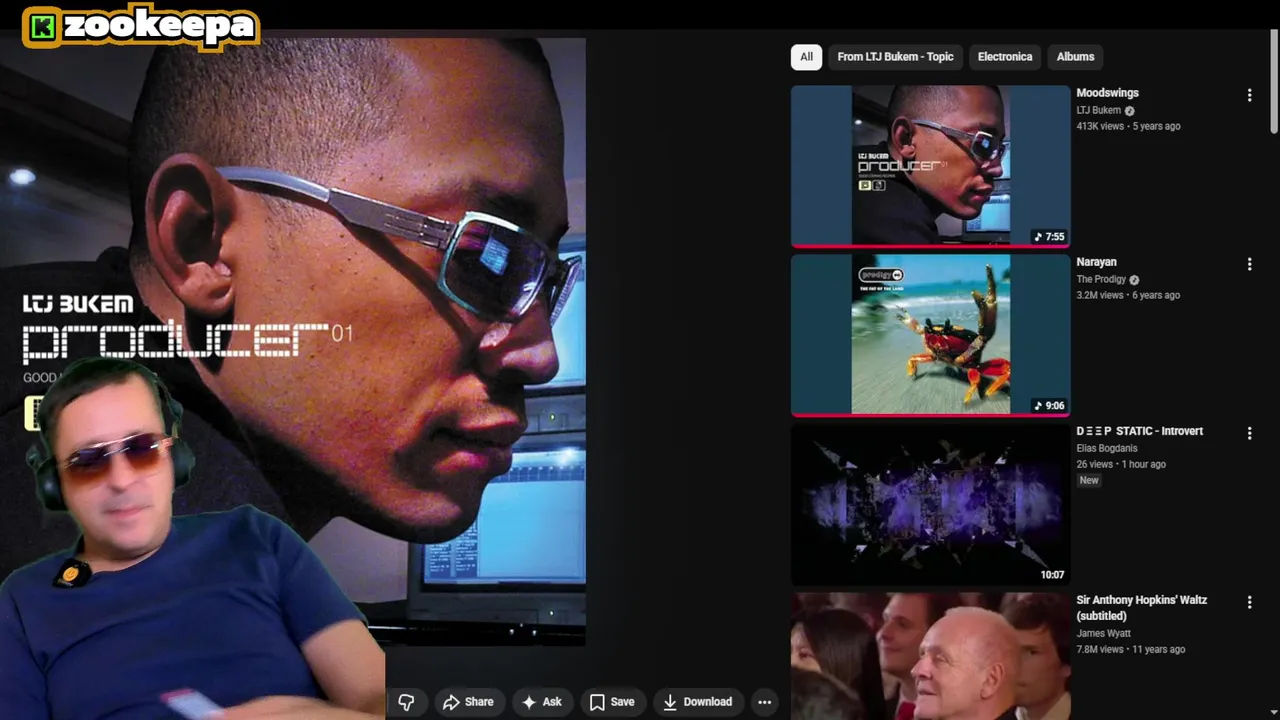This screenshot has width=1280, height=720.
Task: Click the share arrow icon
Action: (451, 702)
